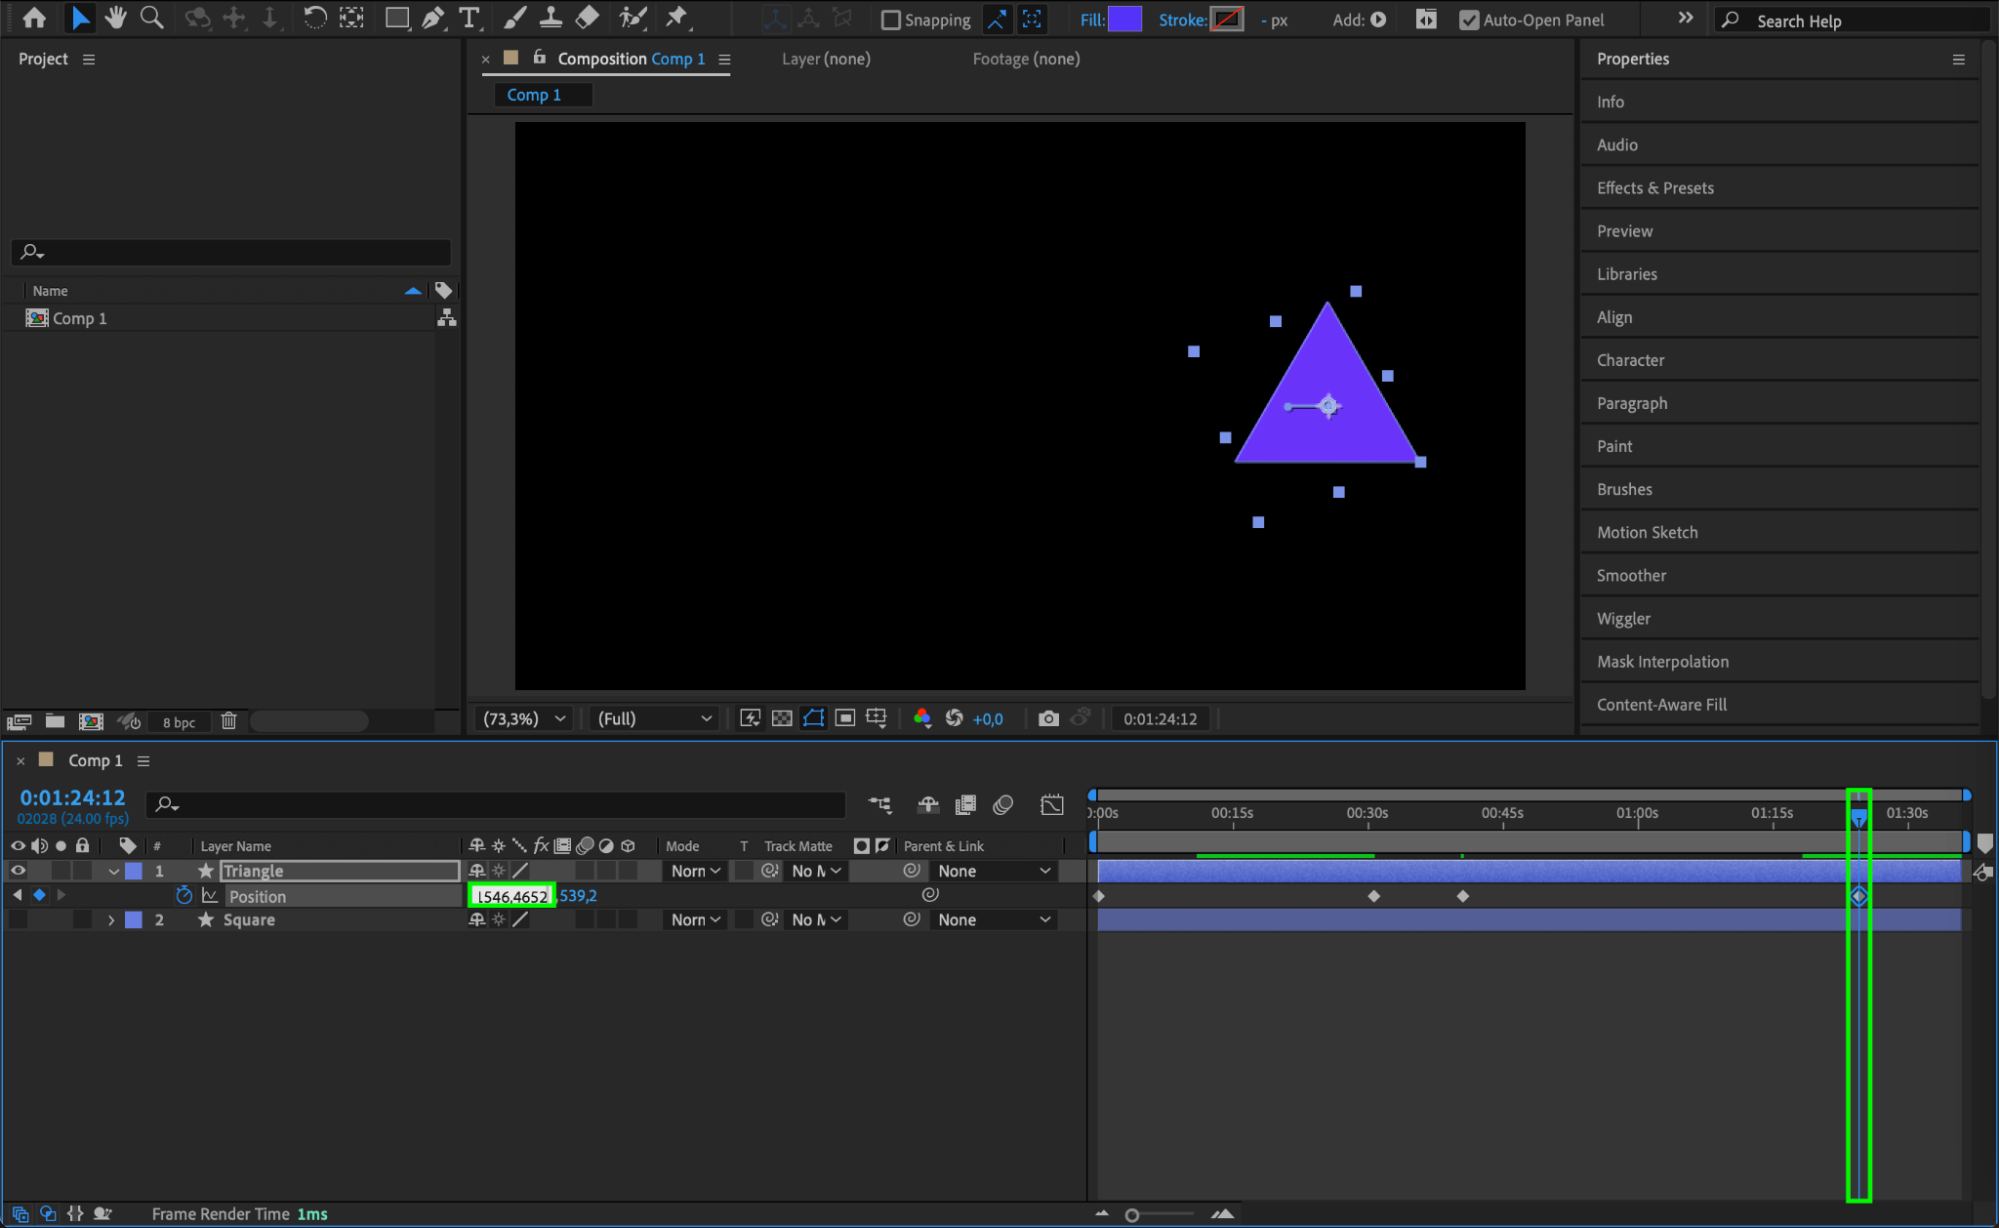Image resolution: width=1999 pixels, height=1228 pixels.
Task: Select the Rectangle shape tool
Action: click(x=397, y=17)
